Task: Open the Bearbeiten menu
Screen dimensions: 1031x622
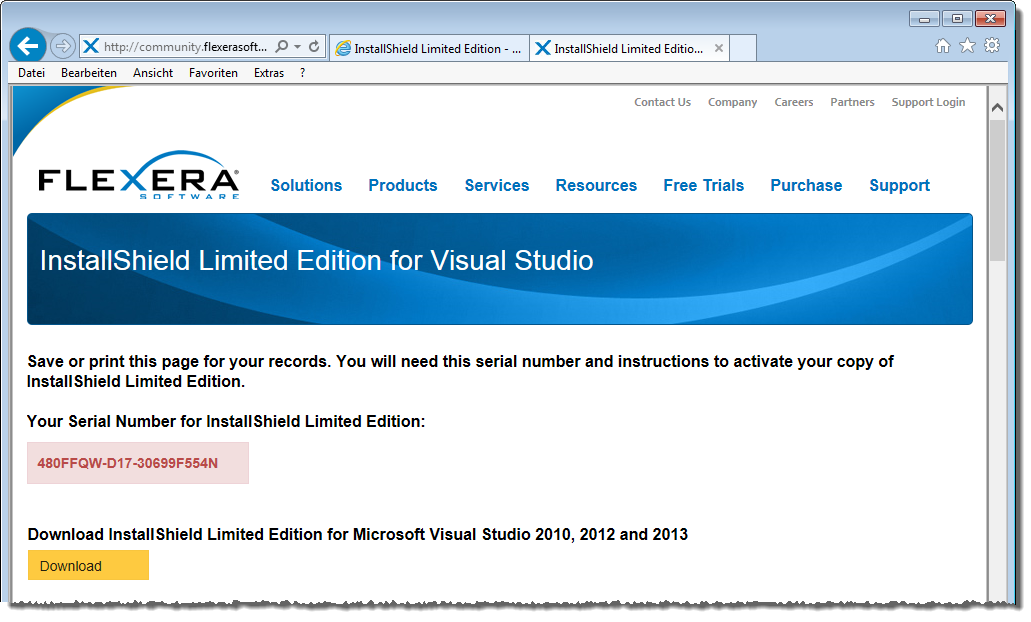Action: pyautogui.click(x=89, y=73)
